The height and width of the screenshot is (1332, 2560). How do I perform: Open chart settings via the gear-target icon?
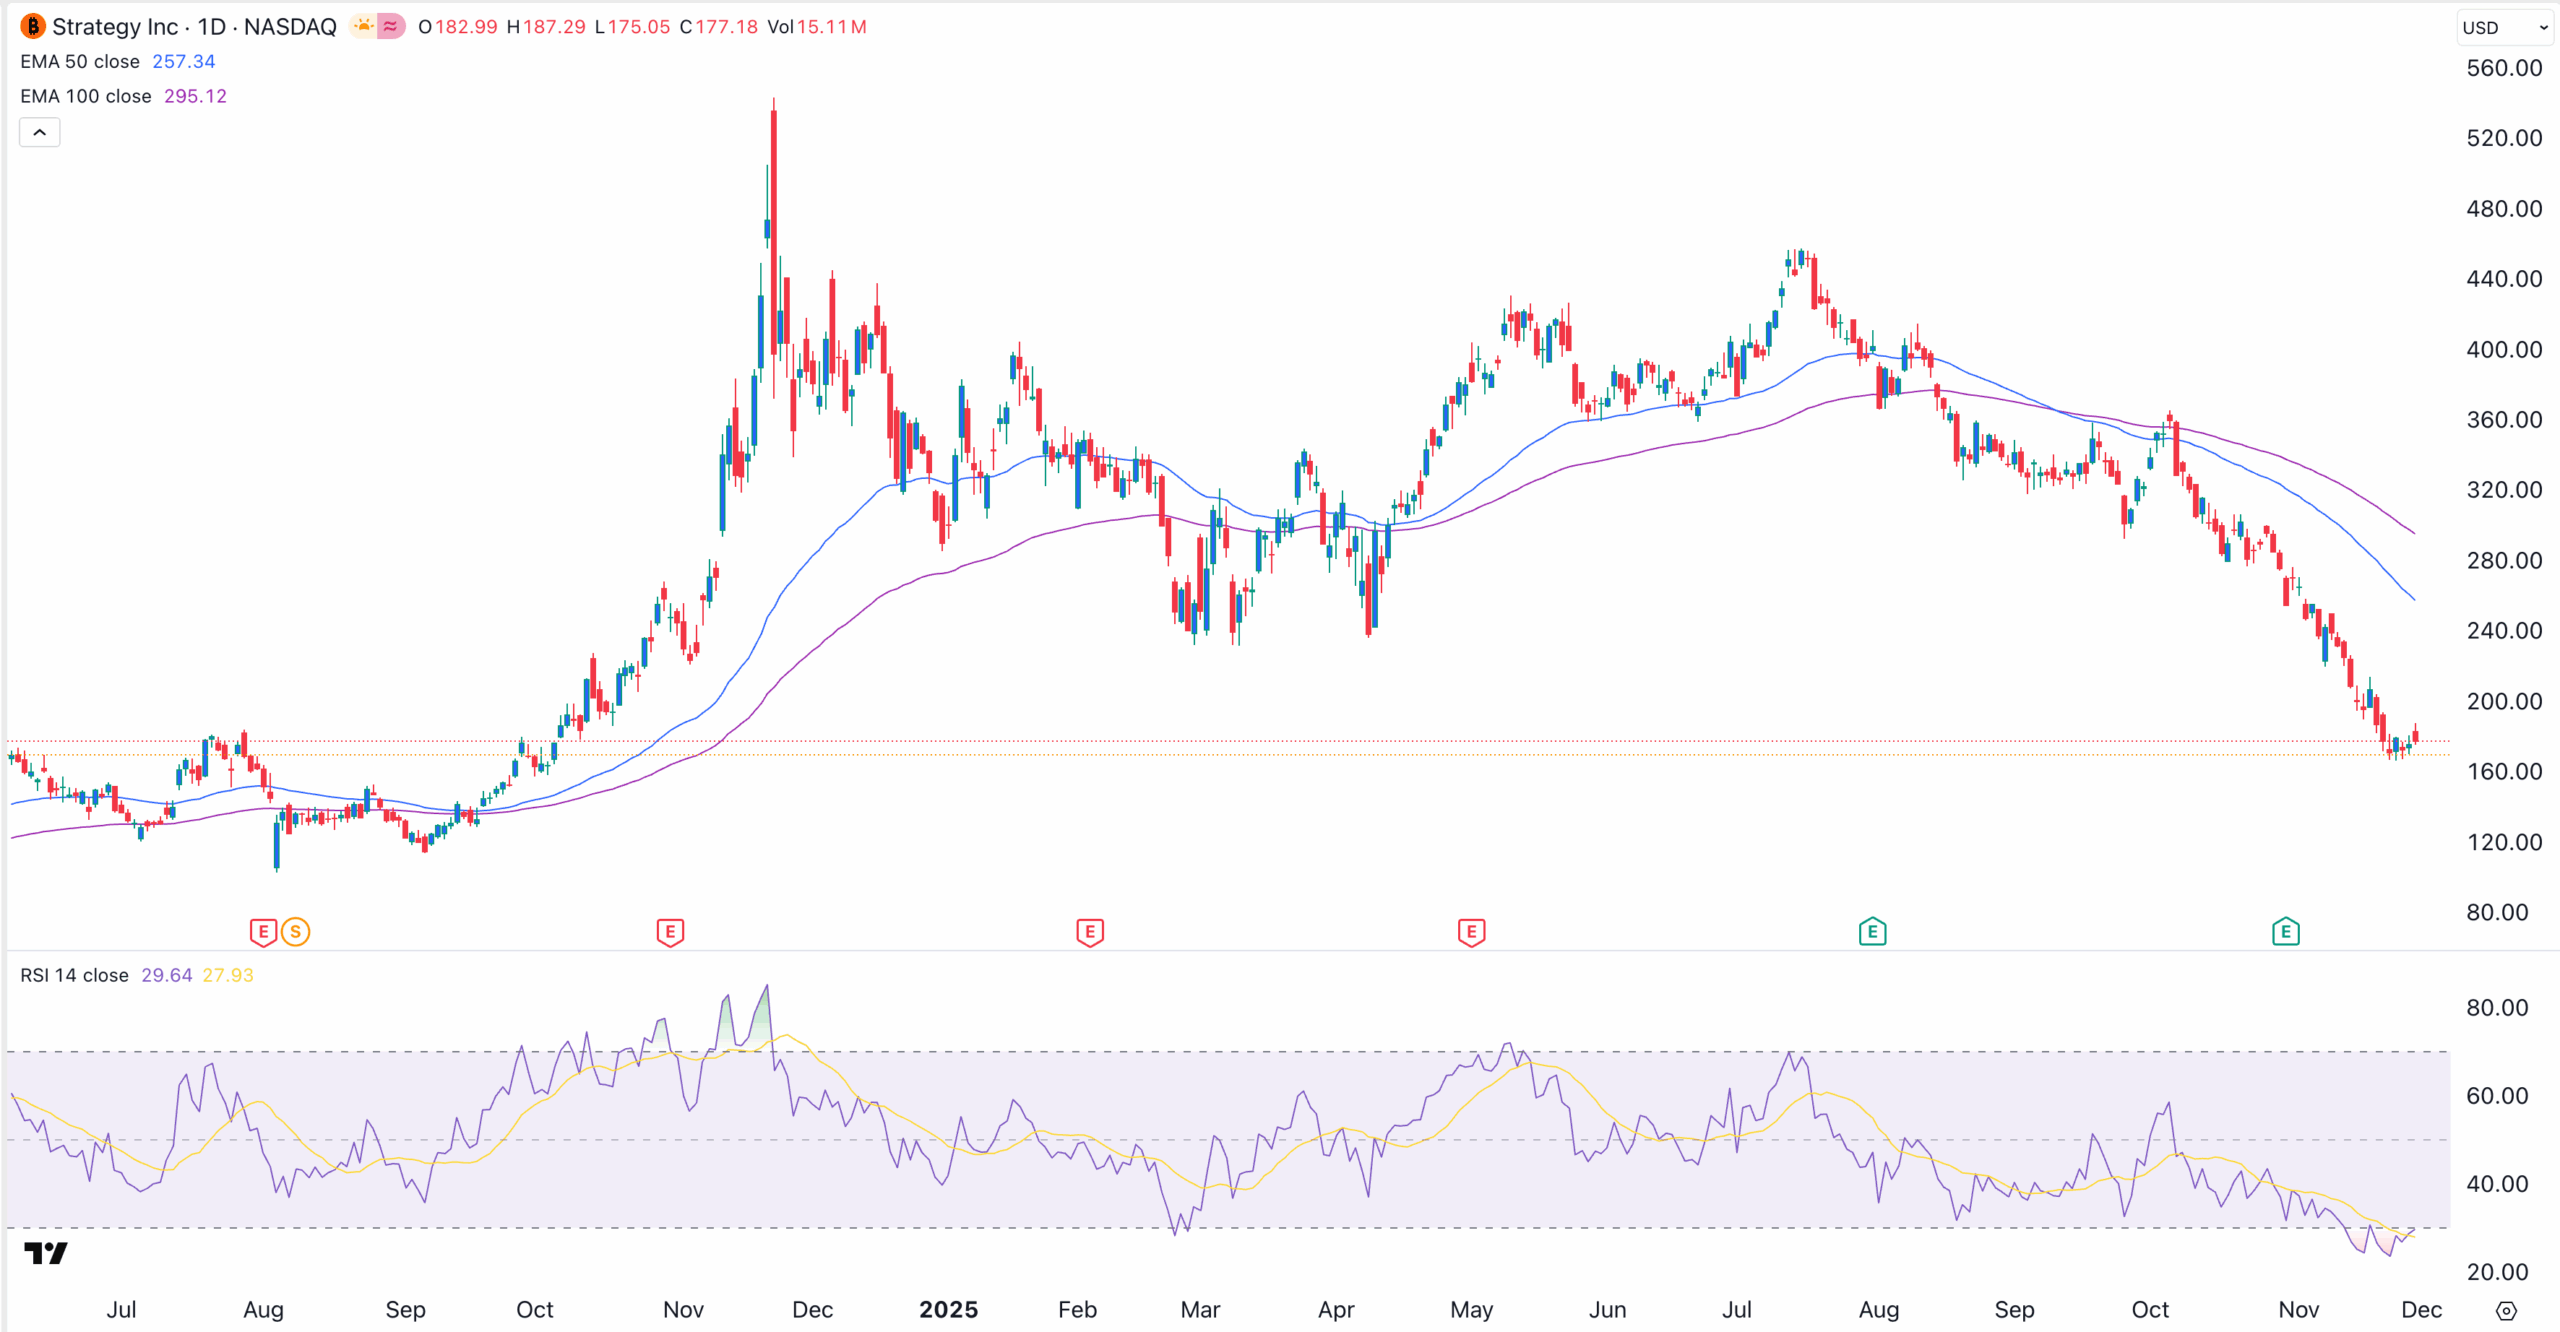[2506, 1310]
